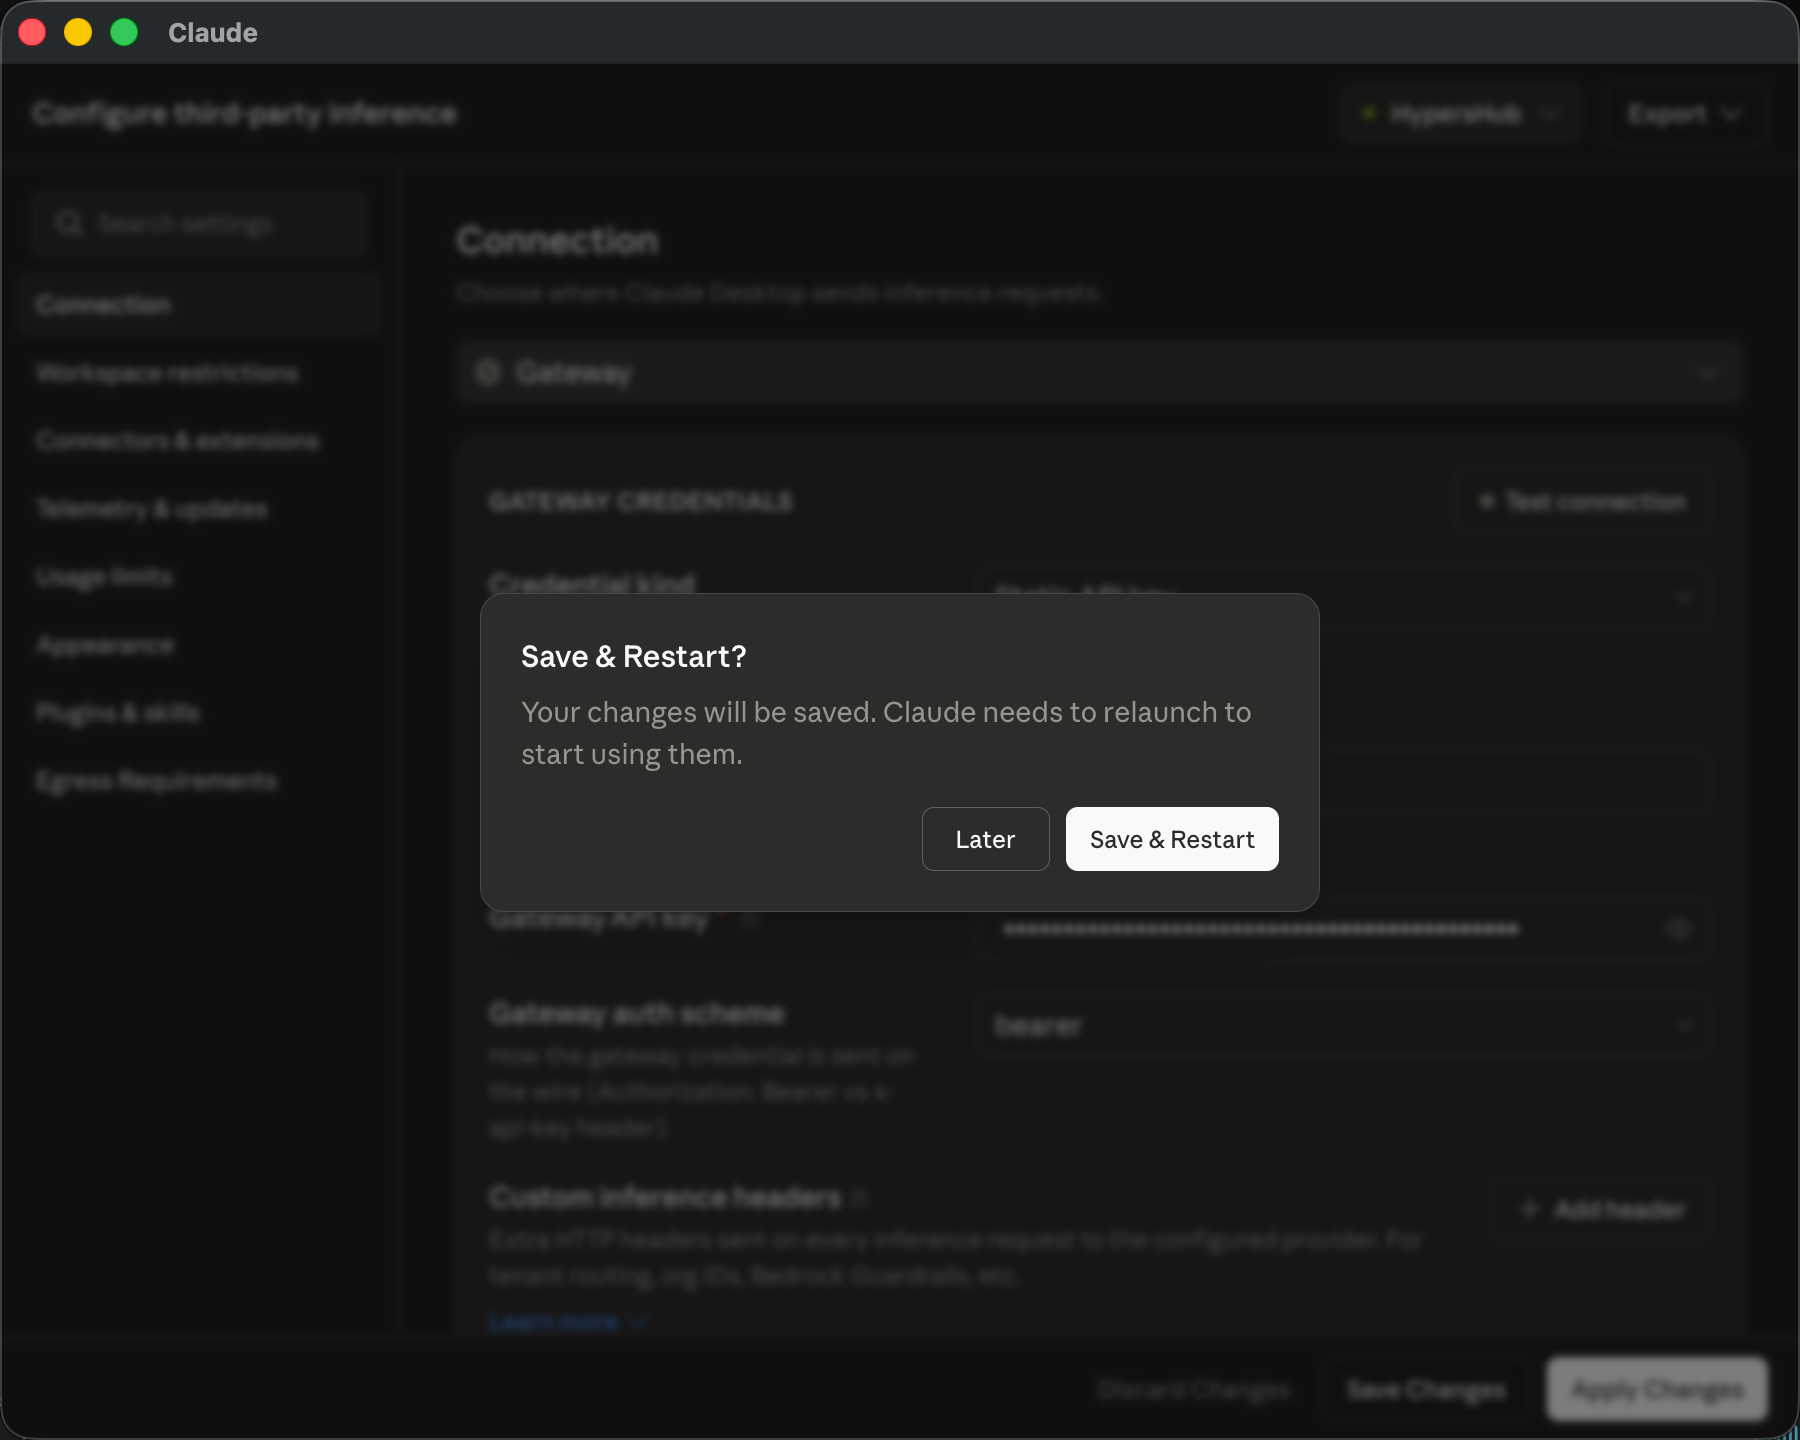Screen dimensions: 1800x1440
Task: Open Egress Requirements section
Action: coord(198,780)
